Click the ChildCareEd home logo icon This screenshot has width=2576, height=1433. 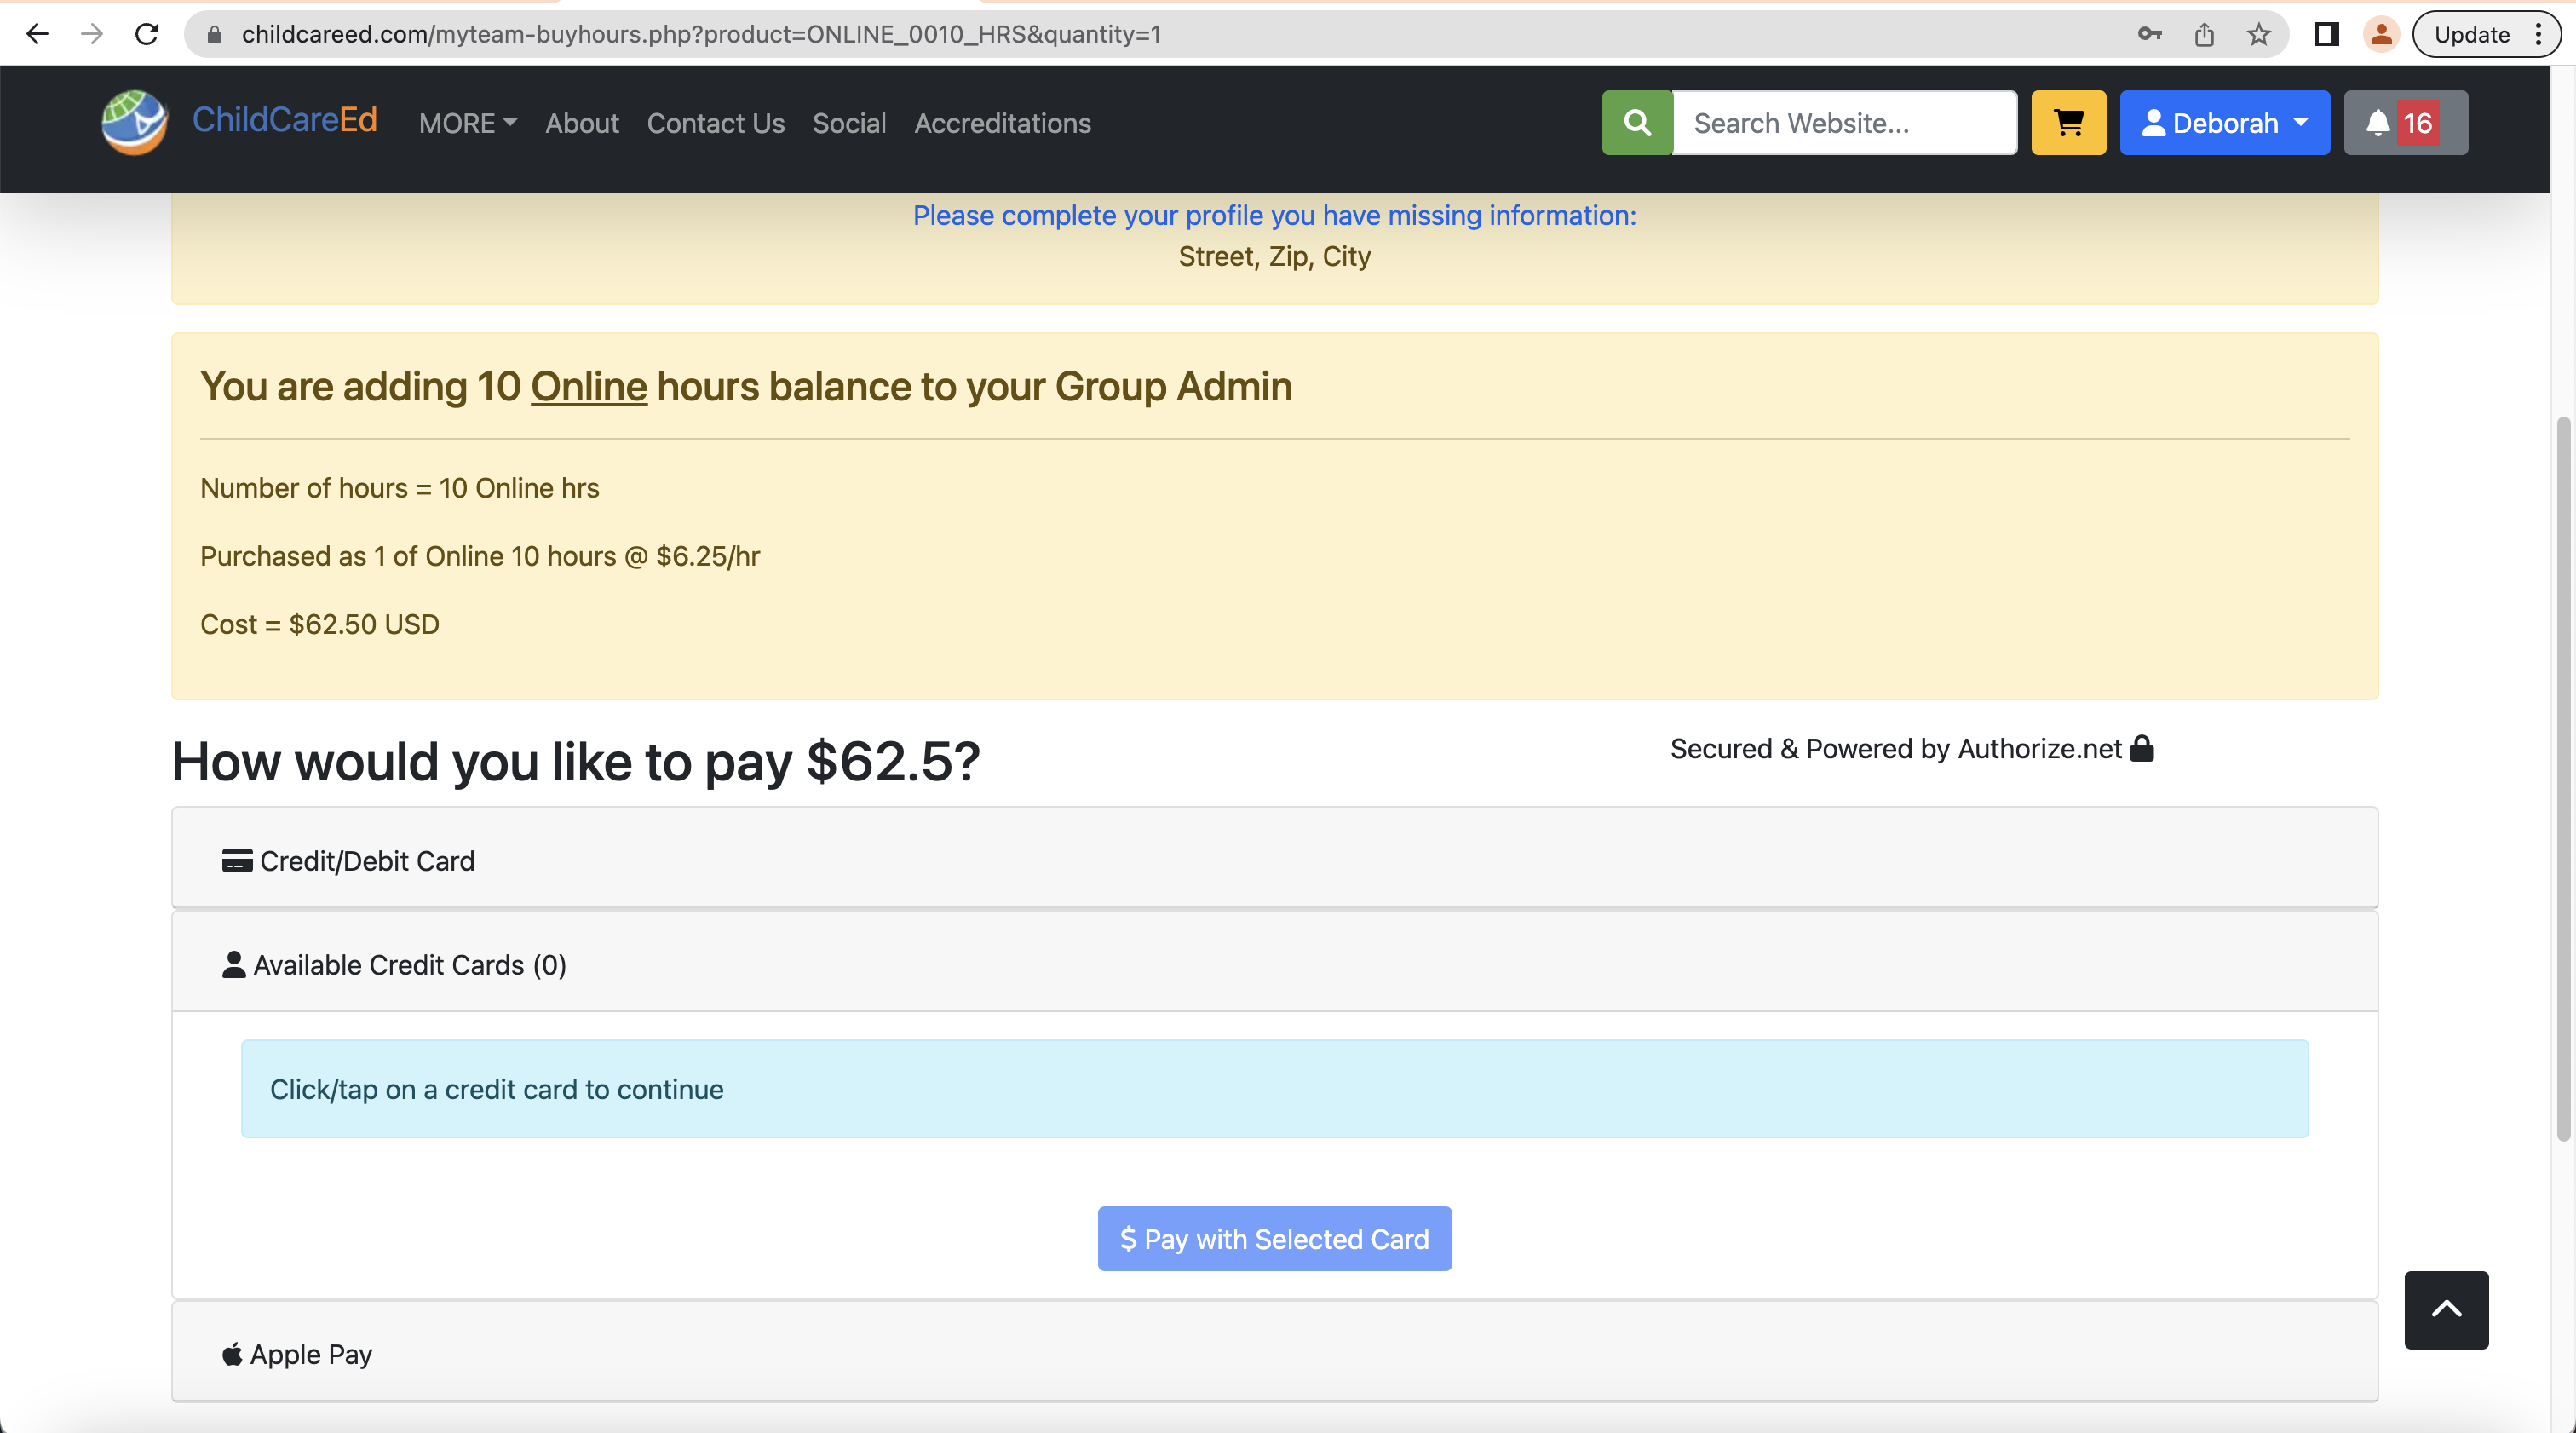tap(130, 124)
